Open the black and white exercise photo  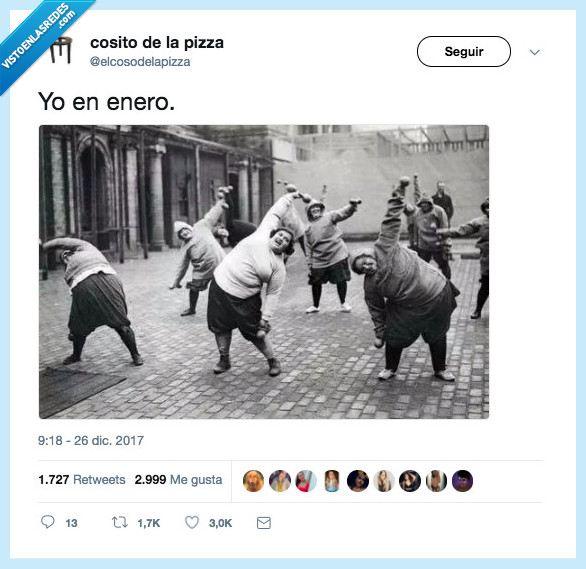point(264,272)
